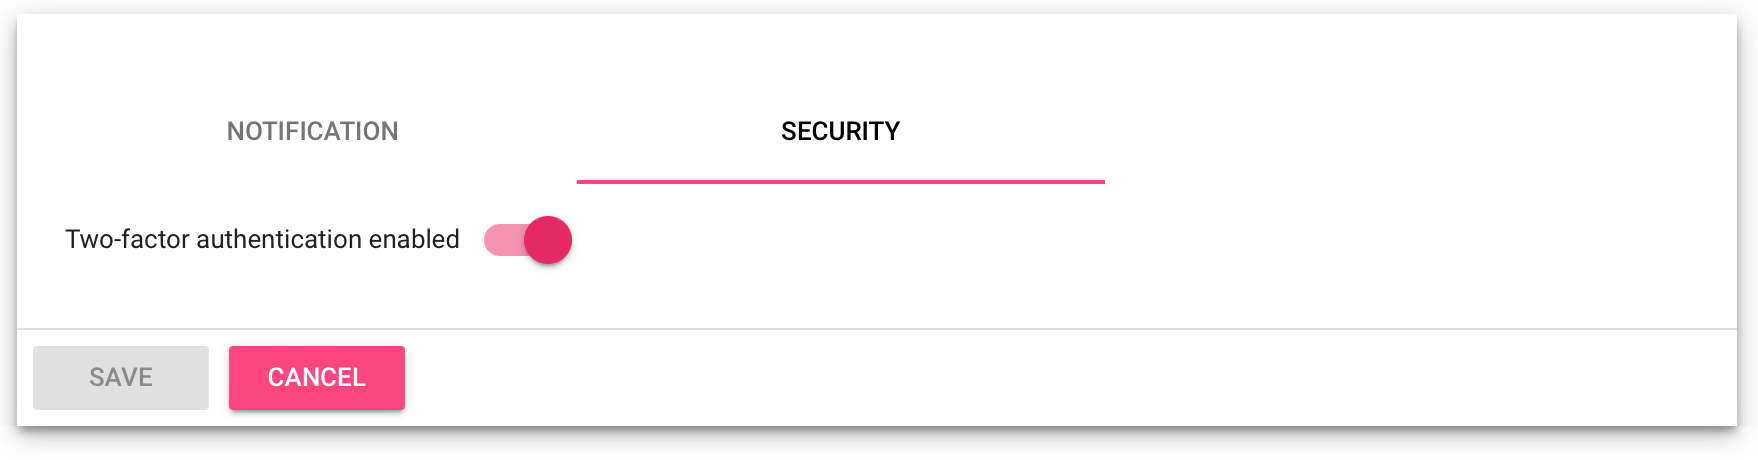The width and height of the screenshot is (1758, 460).
Task: Click the NOTIFICATION text in the tab bar
Action: click(x=312, y=131)
